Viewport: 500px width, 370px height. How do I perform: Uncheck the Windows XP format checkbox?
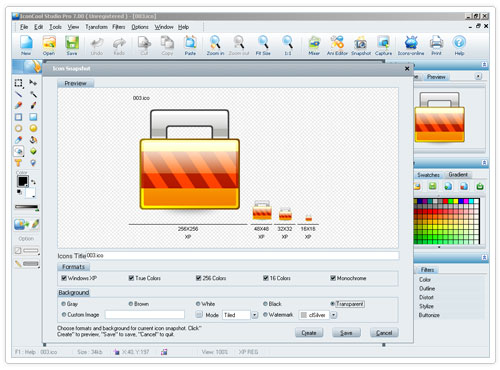click(x=64, y=278)
